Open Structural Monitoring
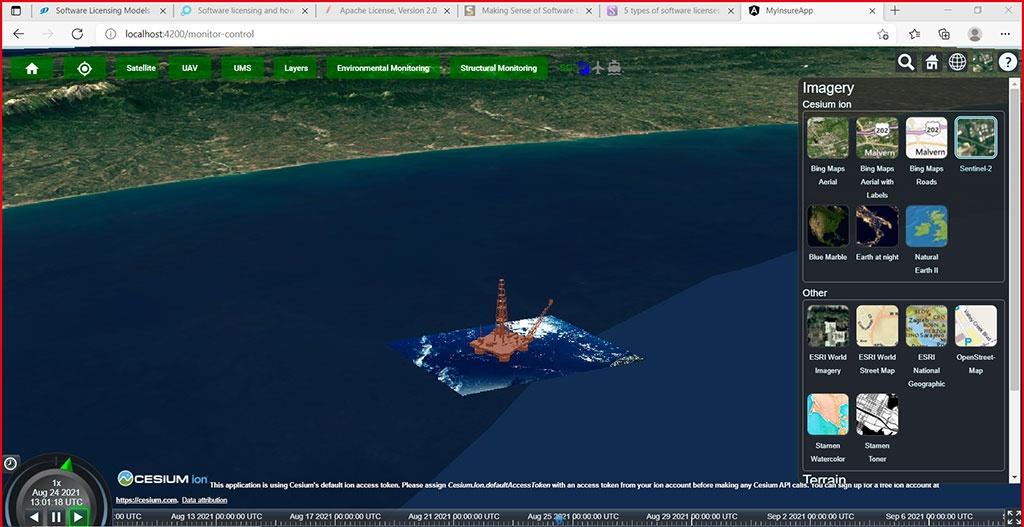 pos(498,68)
